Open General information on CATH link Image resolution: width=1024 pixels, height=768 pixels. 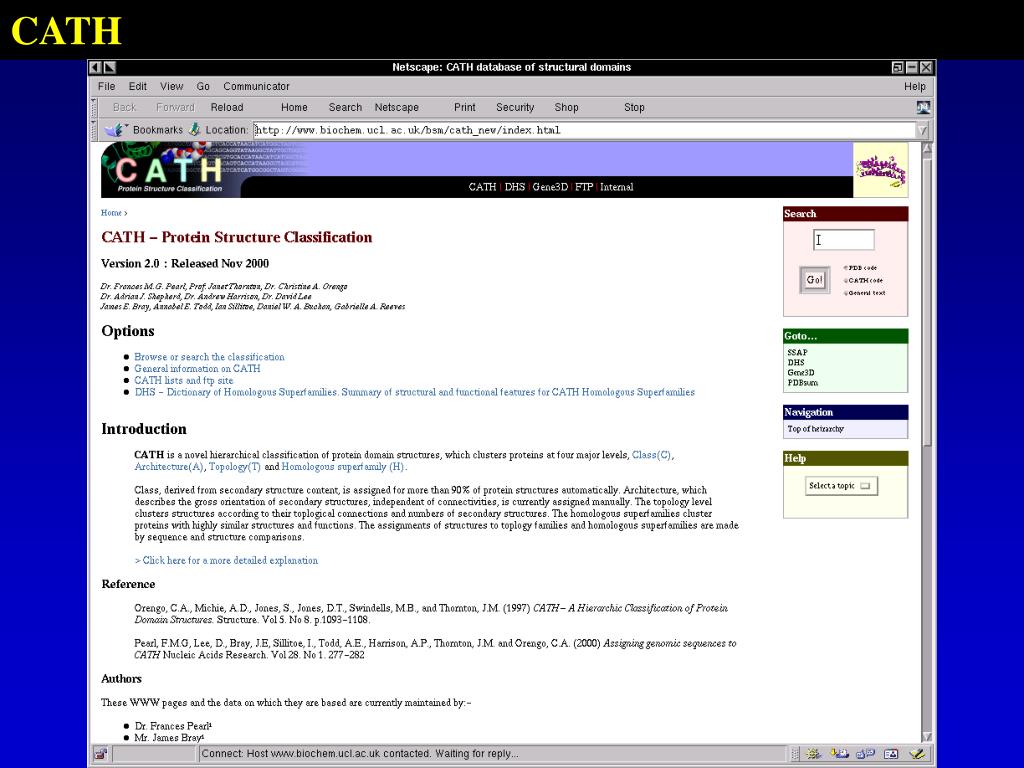point(197,368)
